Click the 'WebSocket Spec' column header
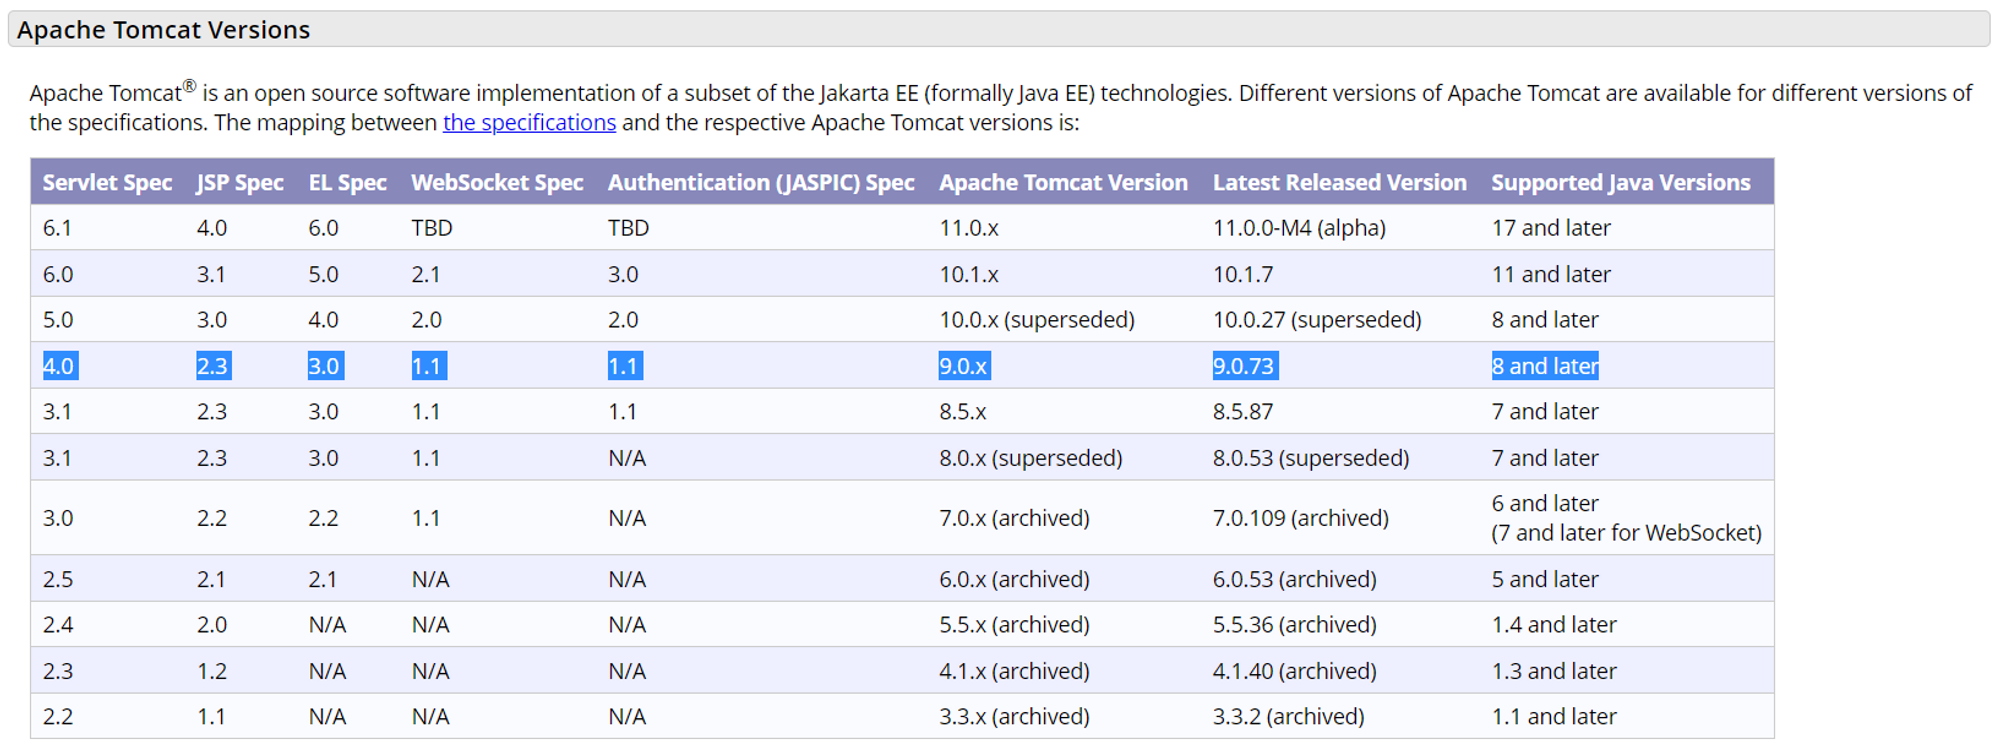The height and width of the screenshot is (752, 2000). (x=497, y=183)
